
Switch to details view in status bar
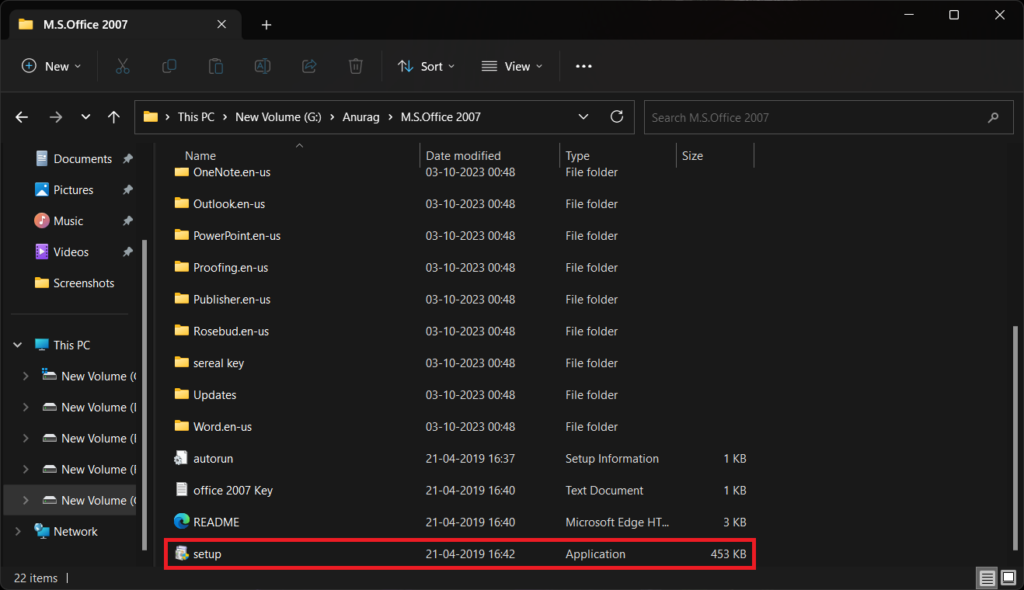pyautogui.click(x=986, y=578)
